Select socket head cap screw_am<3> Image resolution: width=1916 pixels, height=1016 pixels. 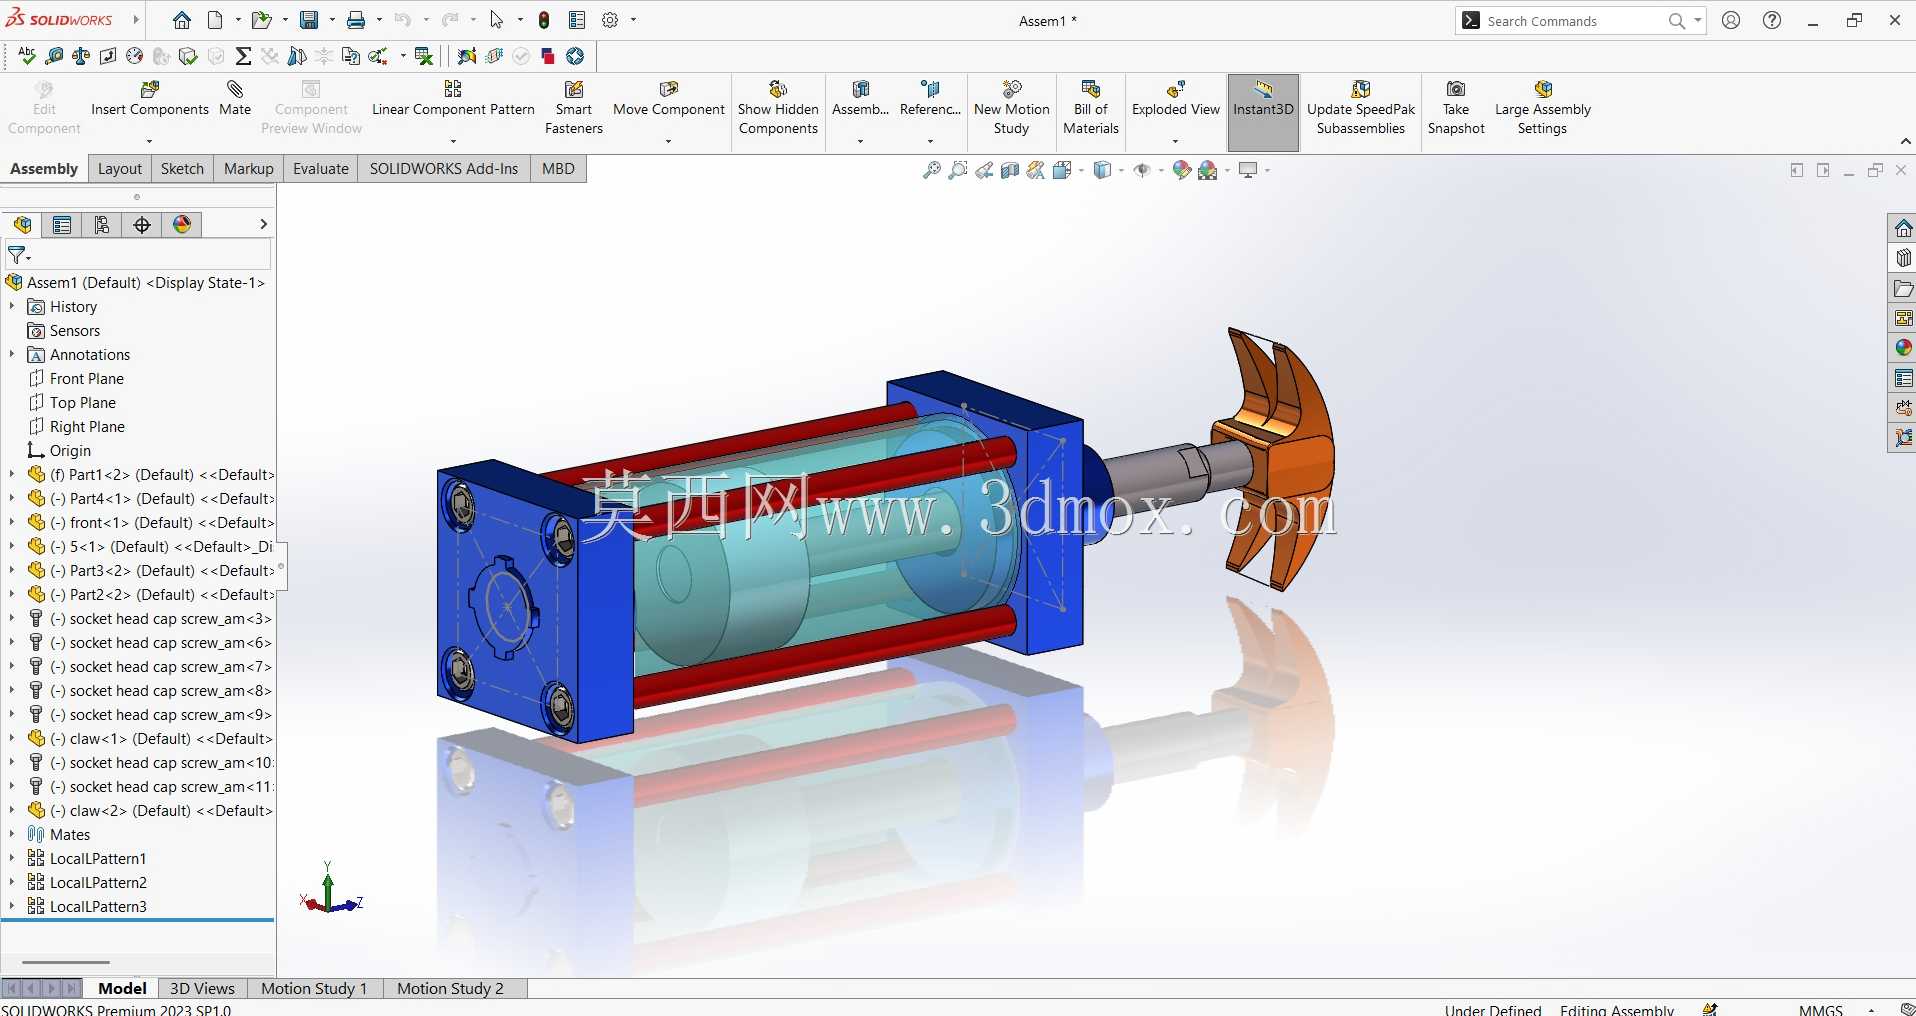160,619
